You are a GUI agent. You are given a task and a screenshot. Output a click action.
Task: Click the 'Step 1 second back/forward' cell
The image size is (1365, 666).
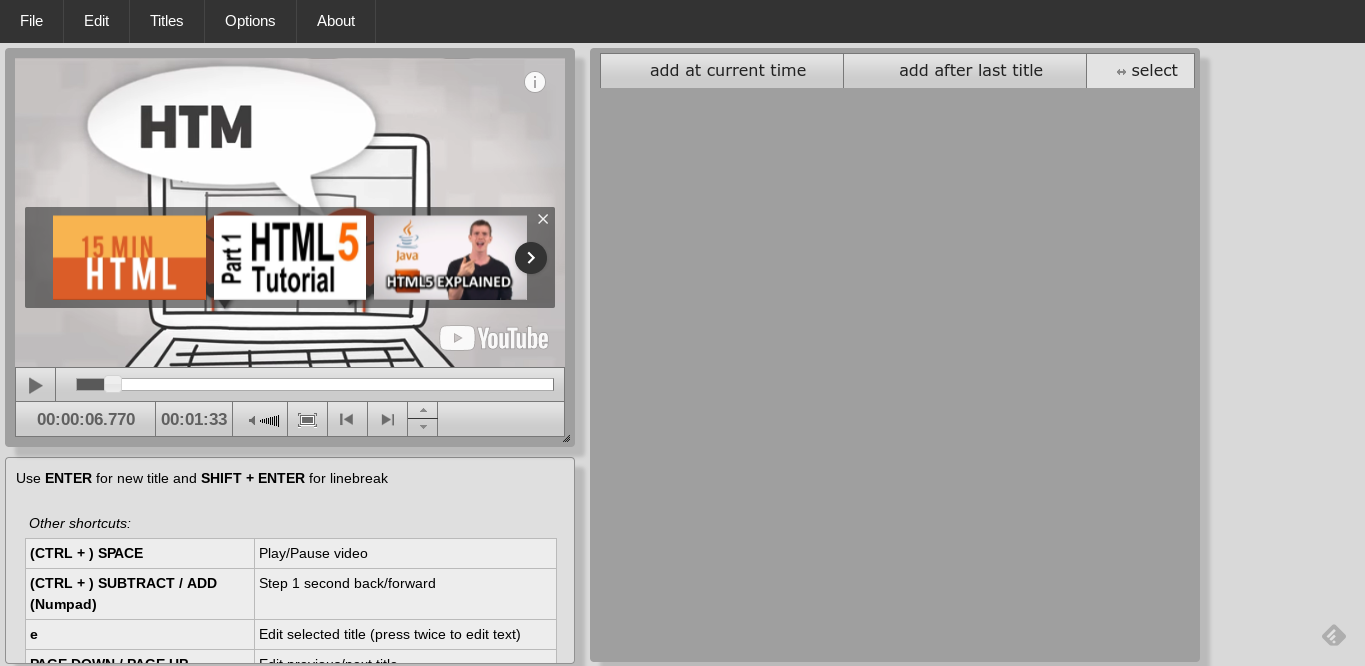405,594
